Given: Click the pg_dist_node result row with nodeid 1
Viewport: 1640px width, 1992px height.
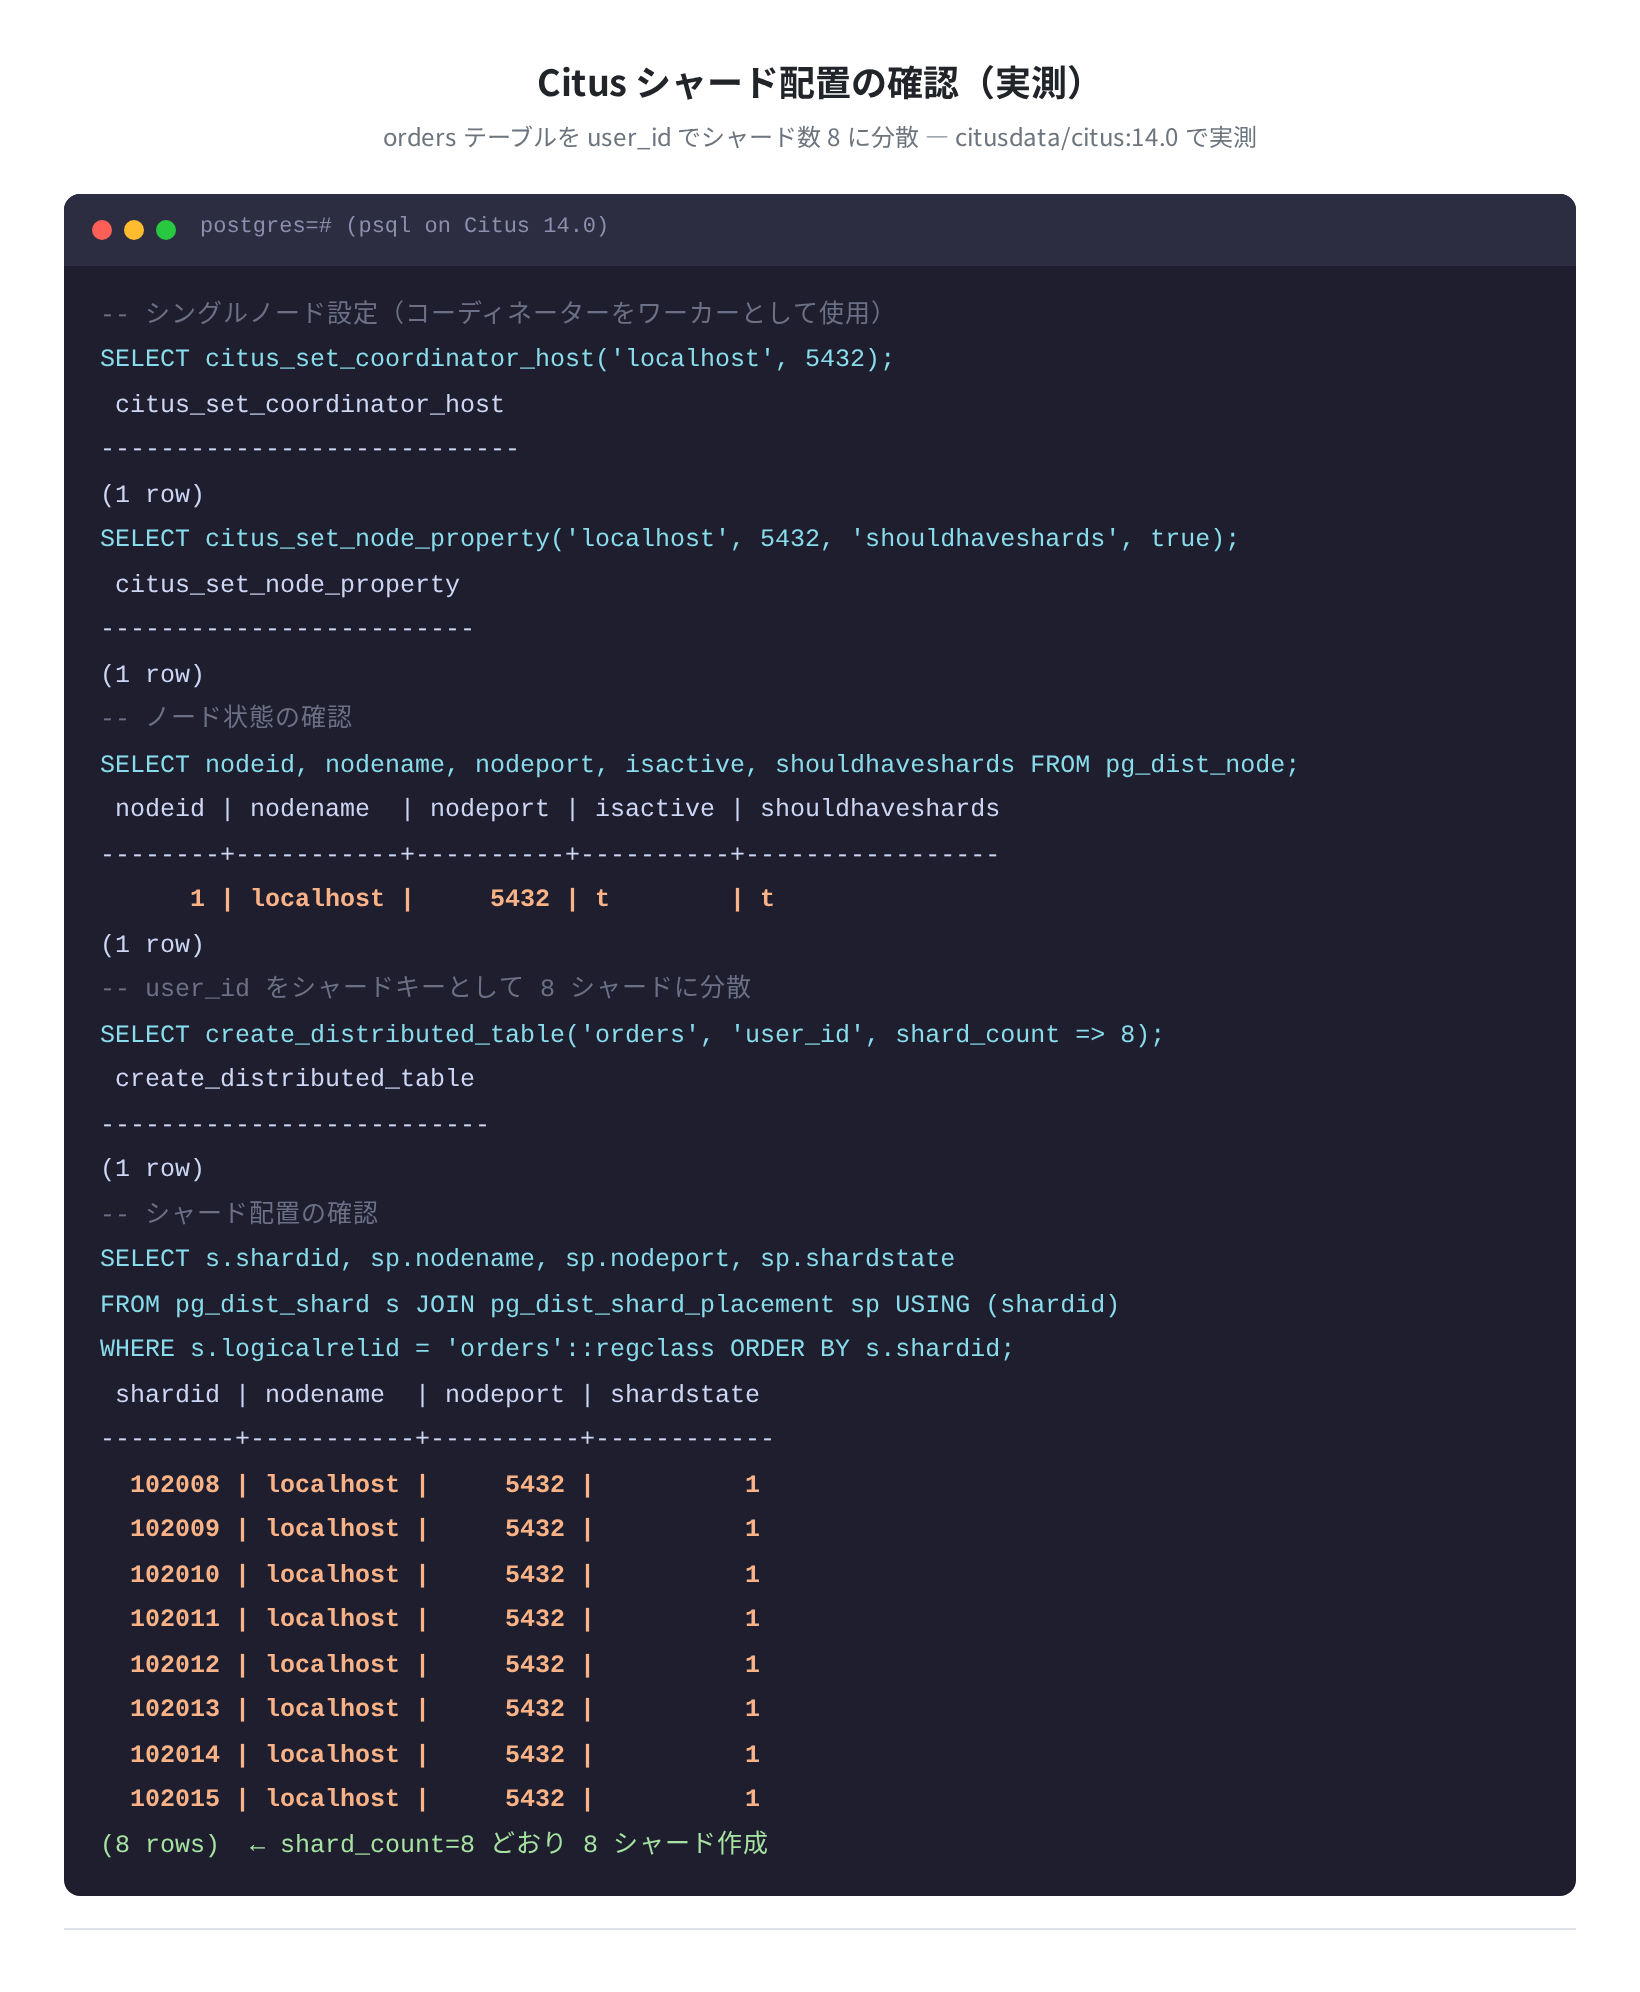Looking at the screenshot, I should click(x=482, y=899).
